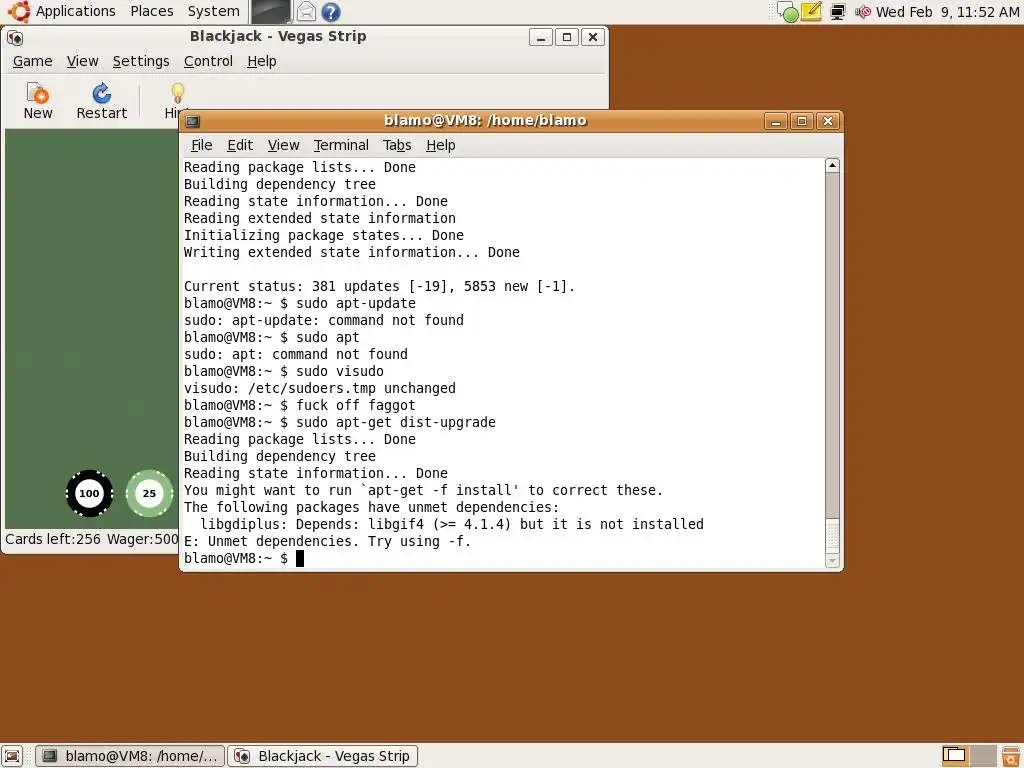Click the terminal scrollbar down arrow
The image size is (1024, 768).
pos(832,560)
